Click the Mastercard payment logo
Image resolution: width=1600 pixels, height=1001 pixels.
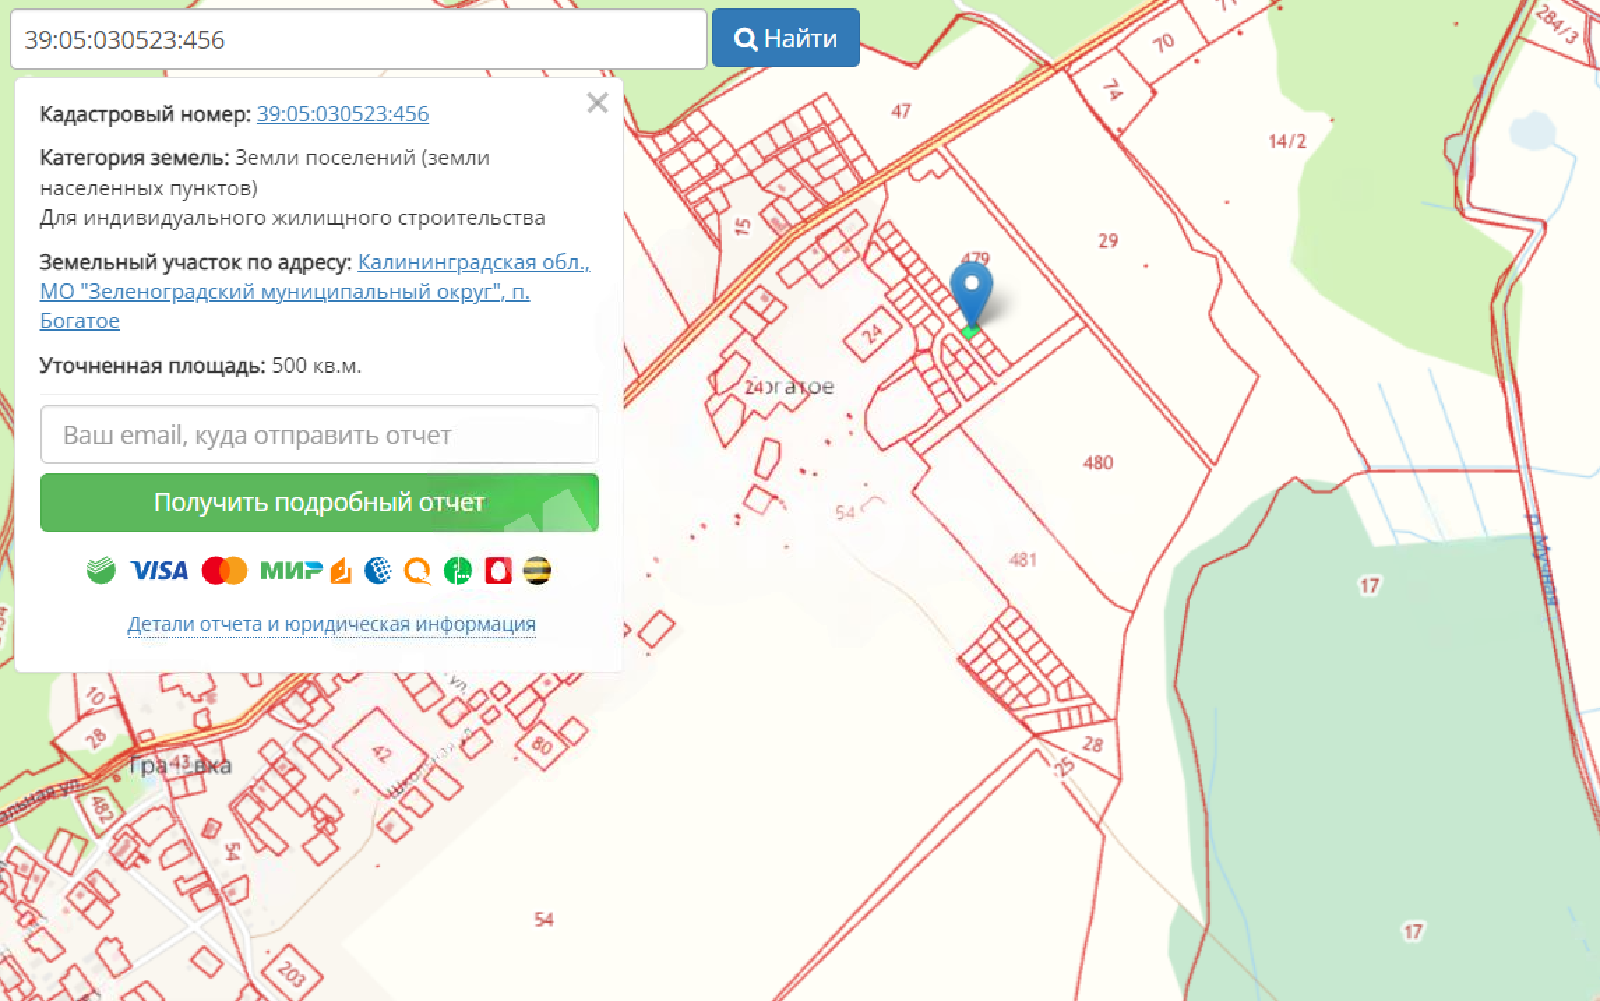click(224, 570)
